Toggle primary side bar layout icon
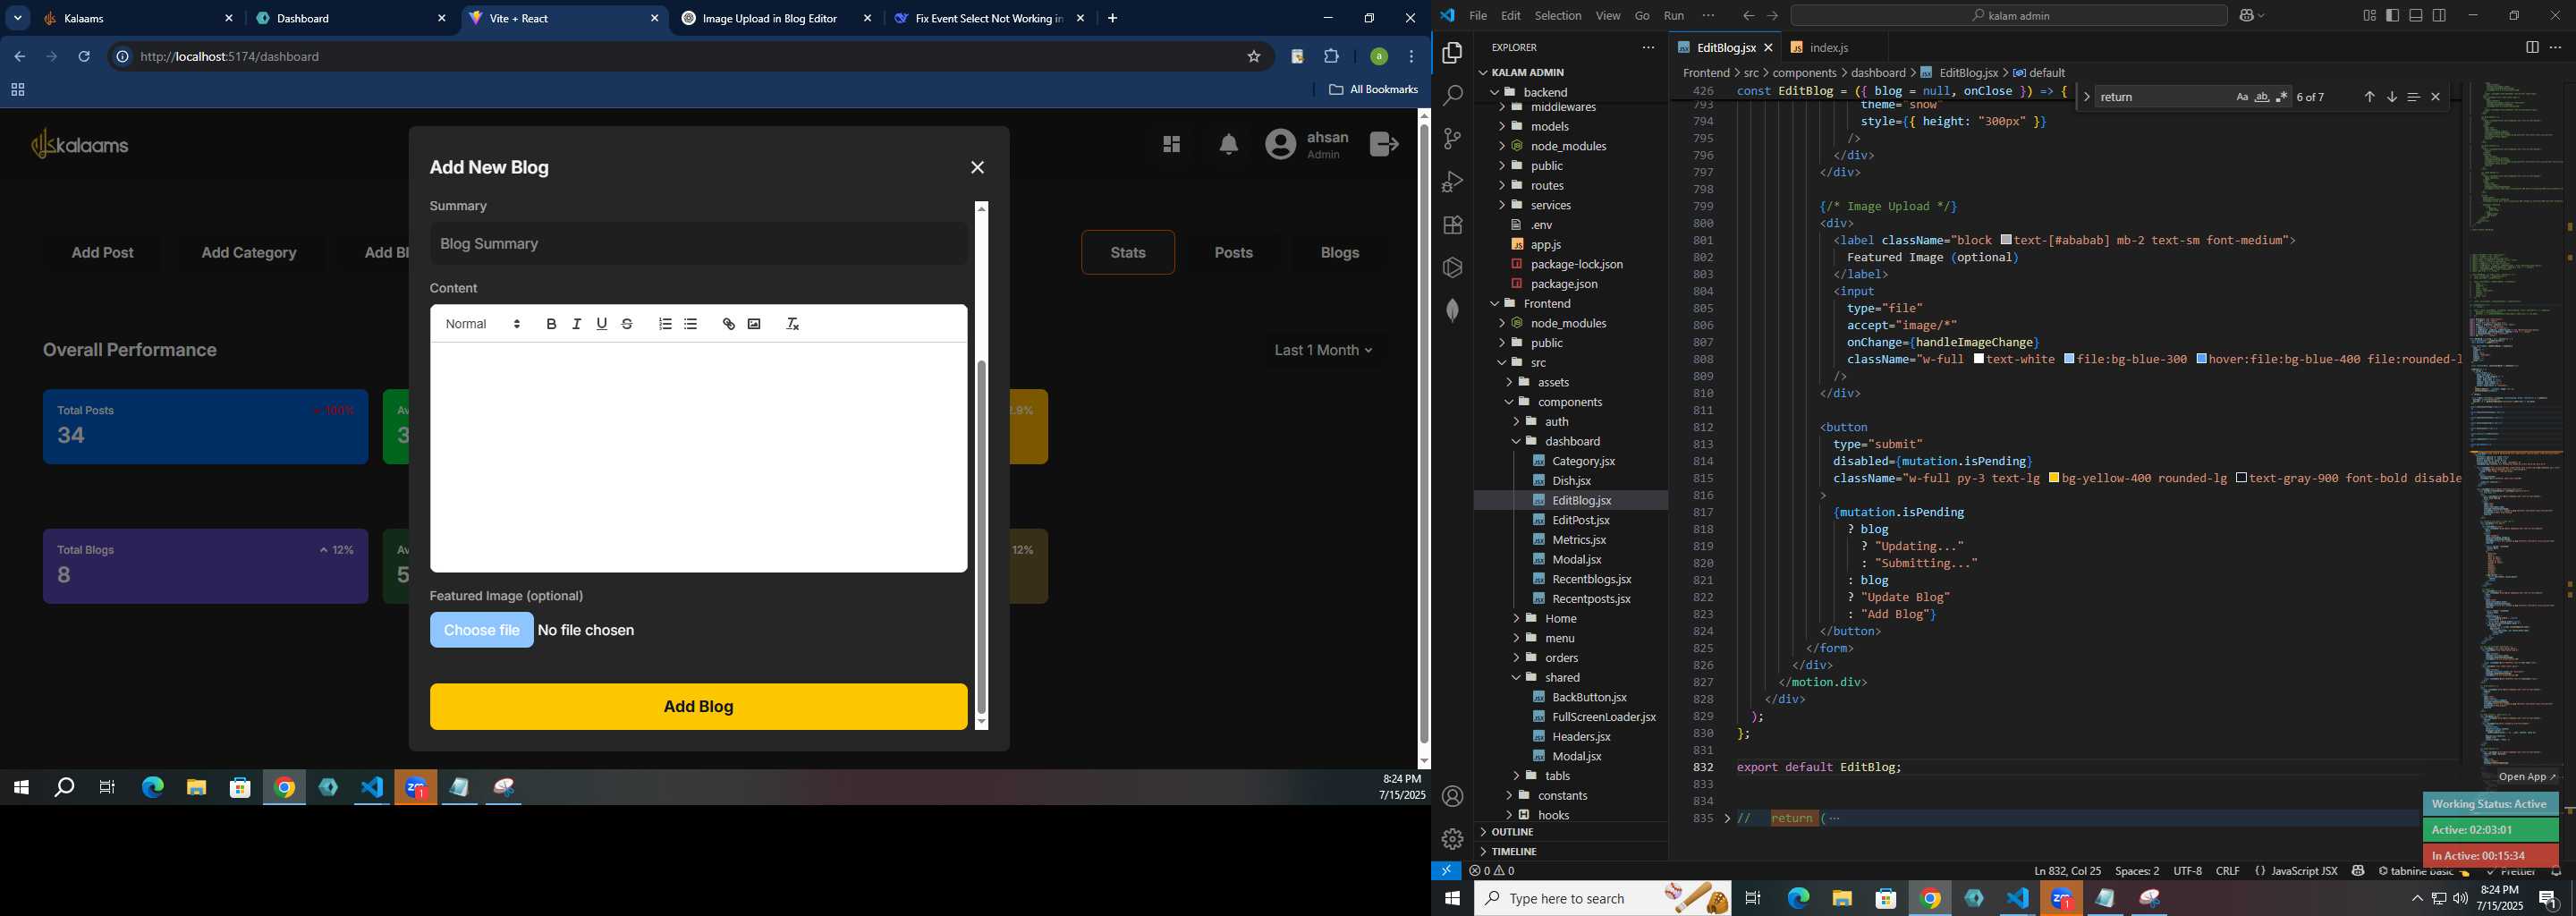2576x916 pixels. pos(2393,16)
